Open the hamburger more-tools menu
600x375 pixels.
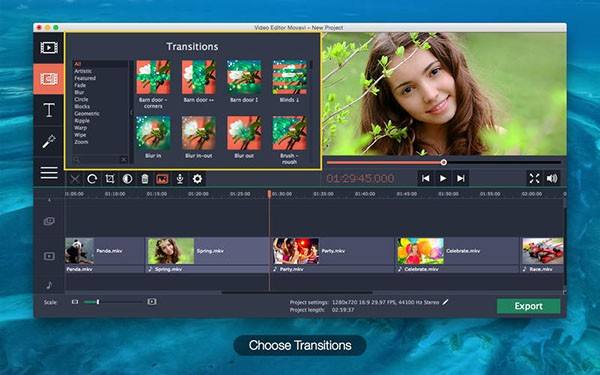coord(49,173)
